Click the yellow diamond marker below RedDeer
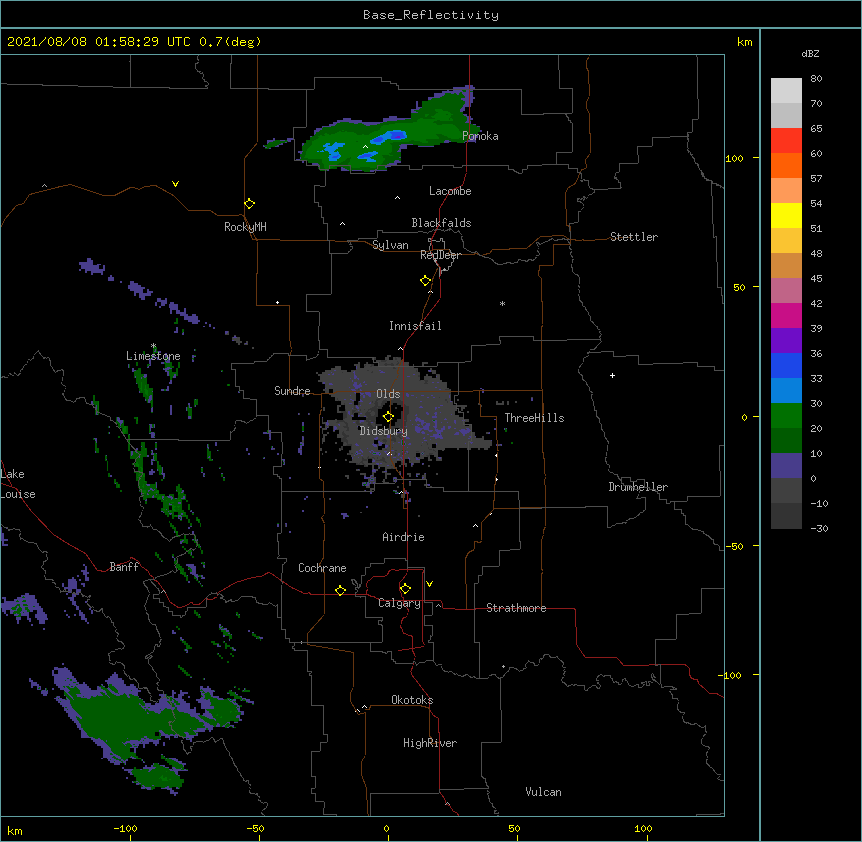The image size is (862, 842). coord(425,281)
